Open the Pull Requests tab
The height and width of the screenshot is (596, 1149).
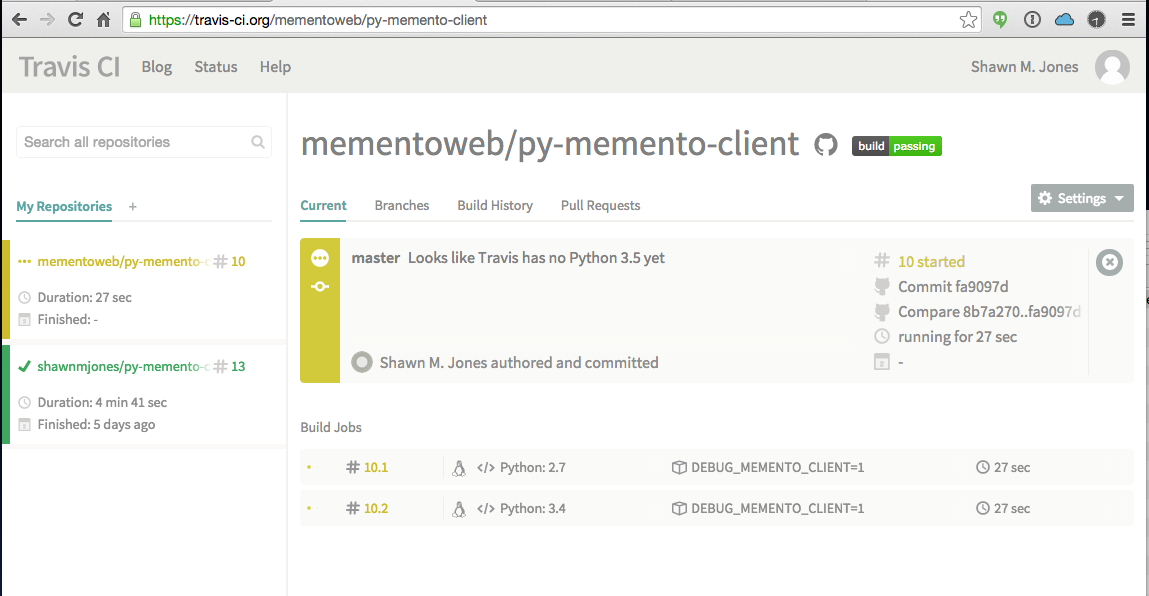pos(600,205)
